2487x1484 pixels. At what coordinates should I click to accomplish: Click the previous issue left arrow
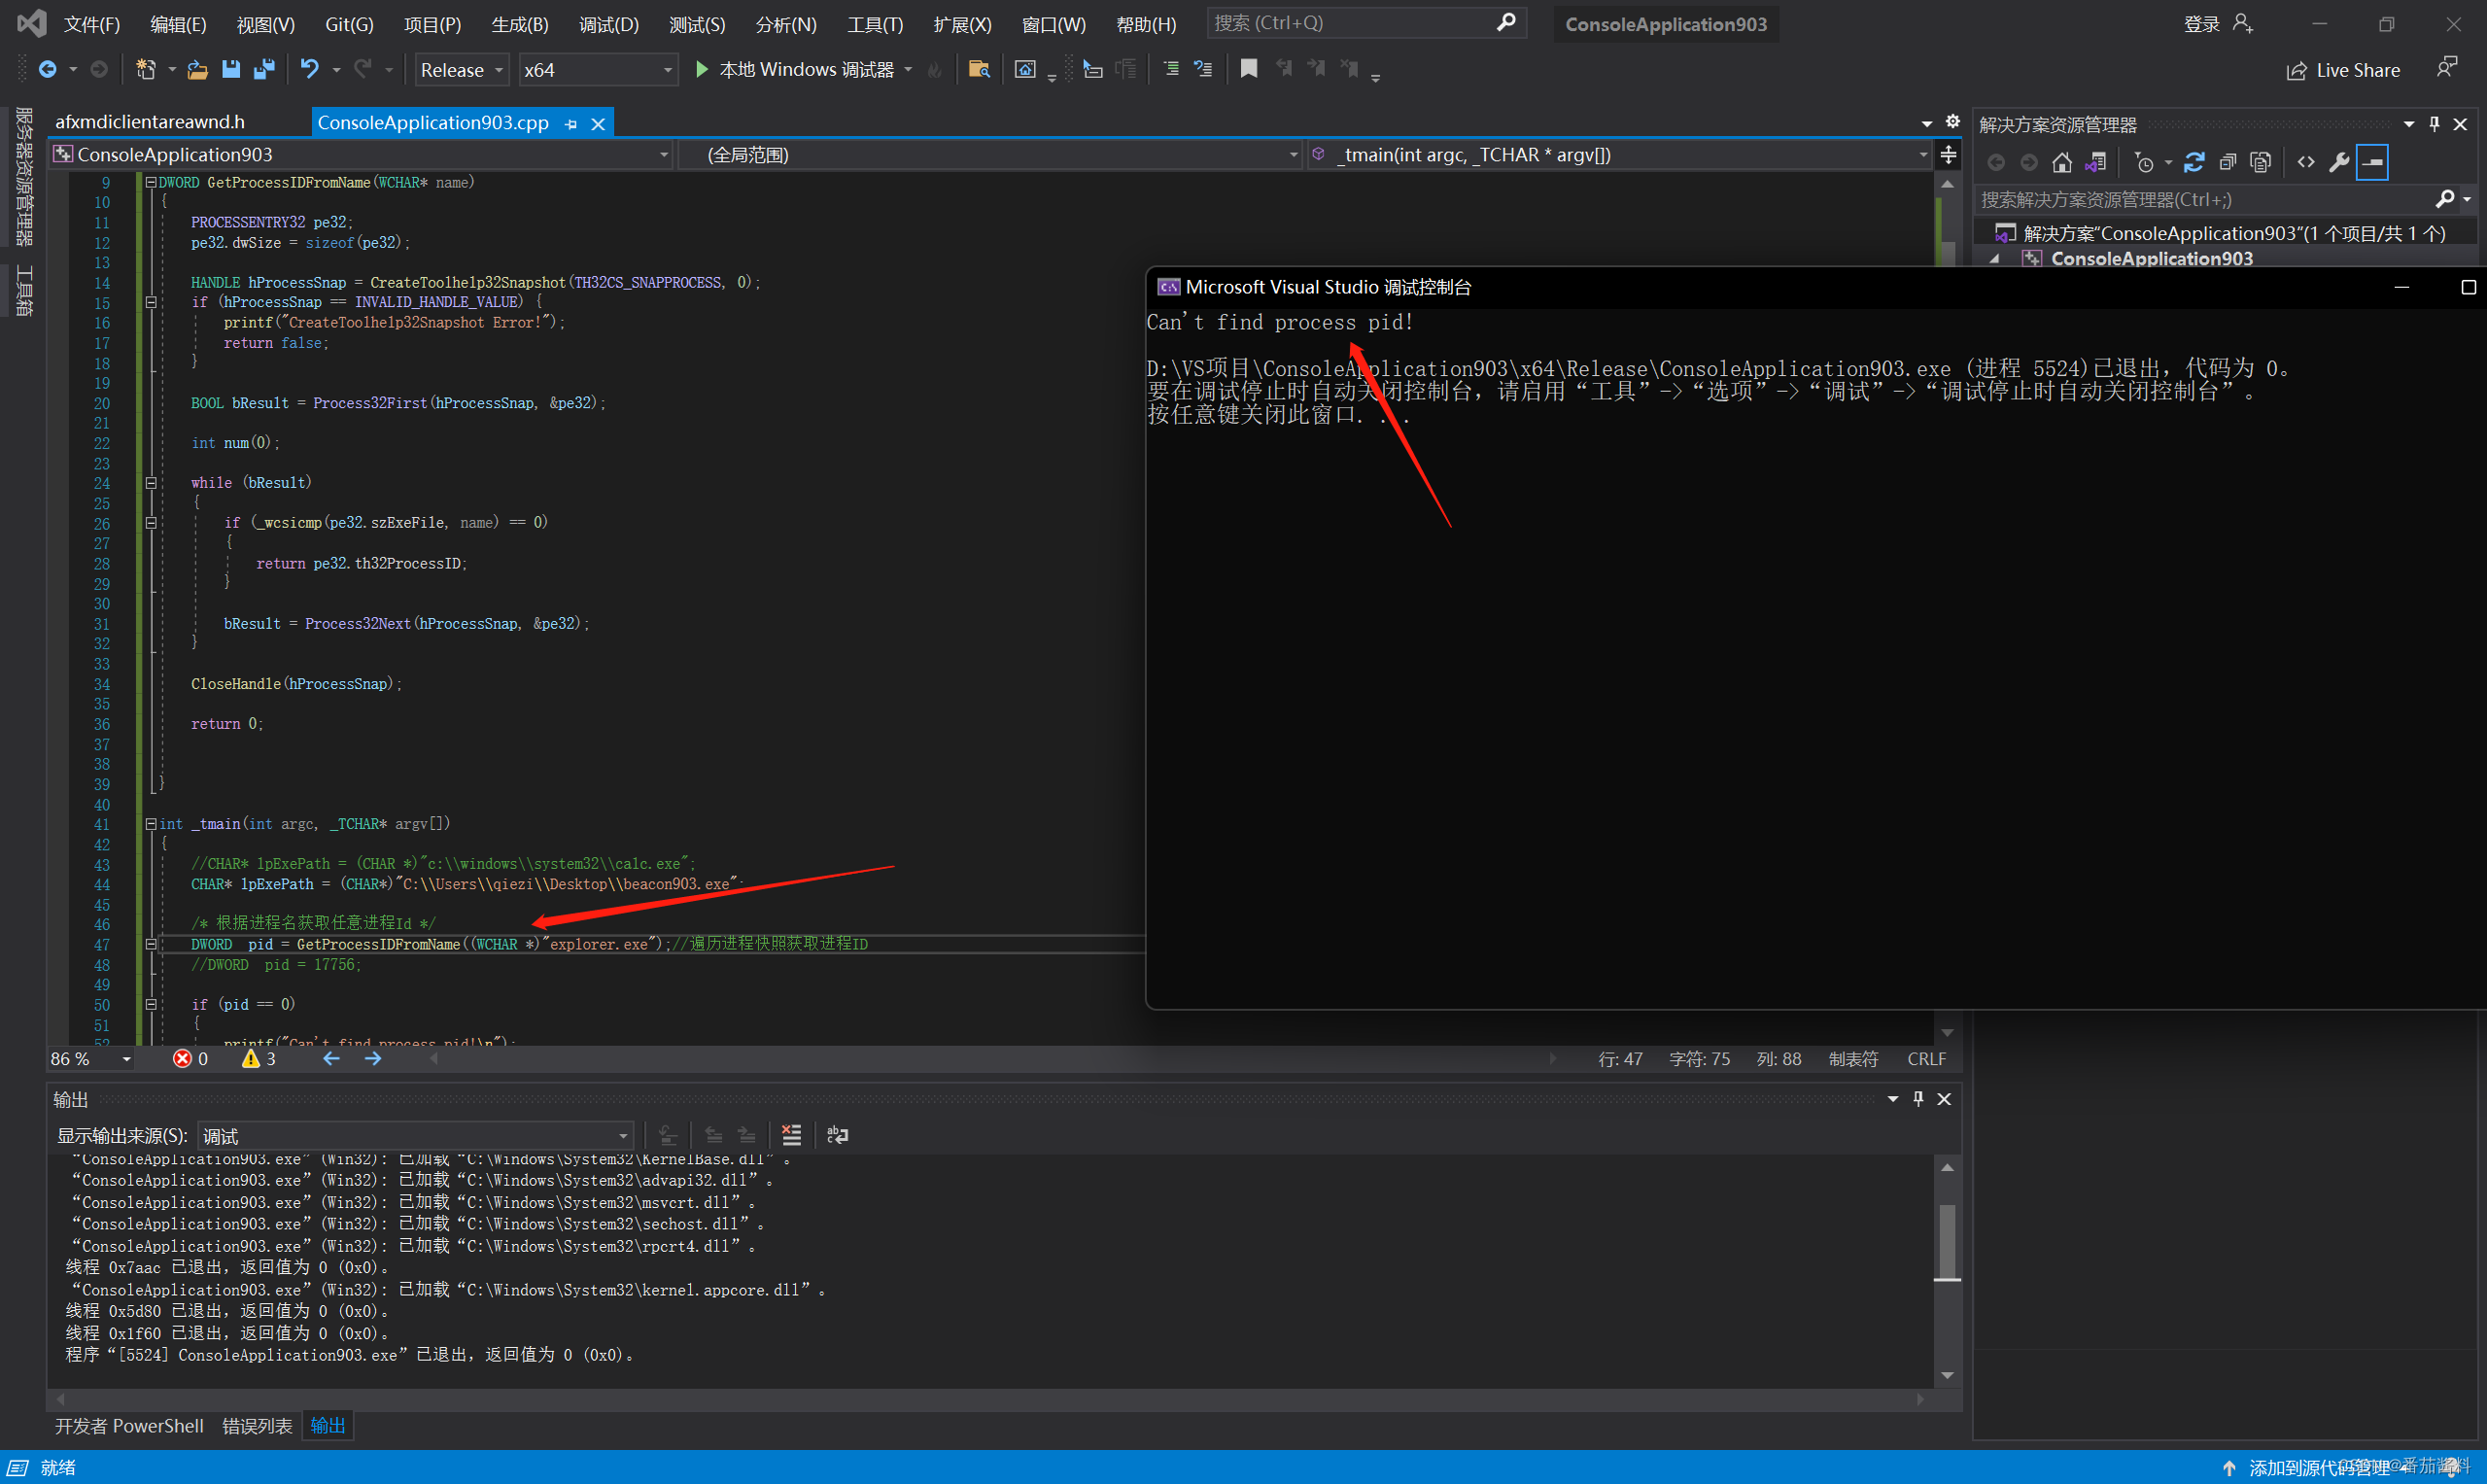pyautogui.click(x=331, y=1059)
